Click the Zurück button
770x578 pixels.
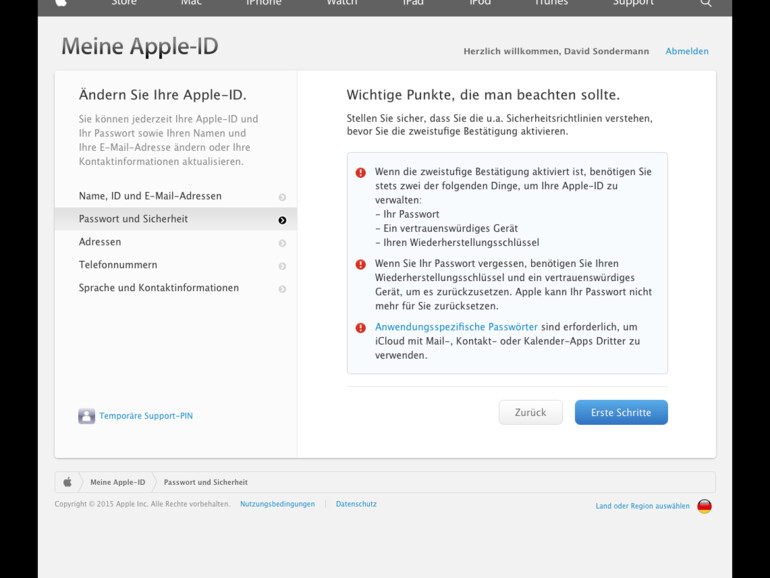[530, 413]
